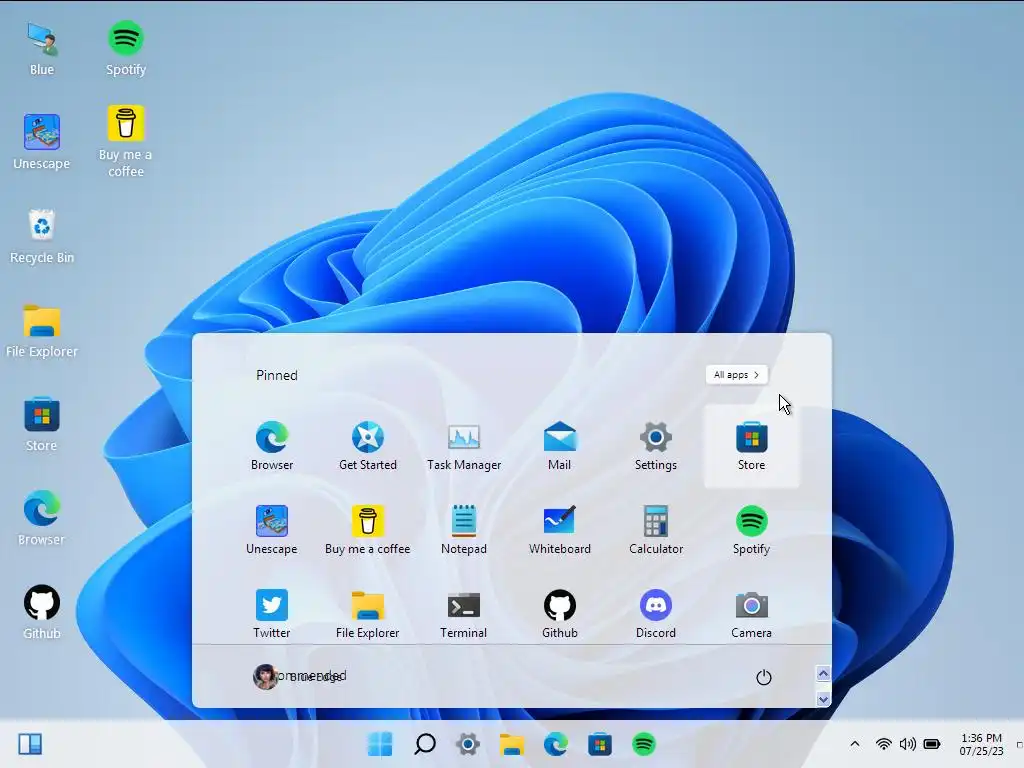Click the volume icon in system tray
This screenshot has width=1024, height=768.
coord(907,744)
